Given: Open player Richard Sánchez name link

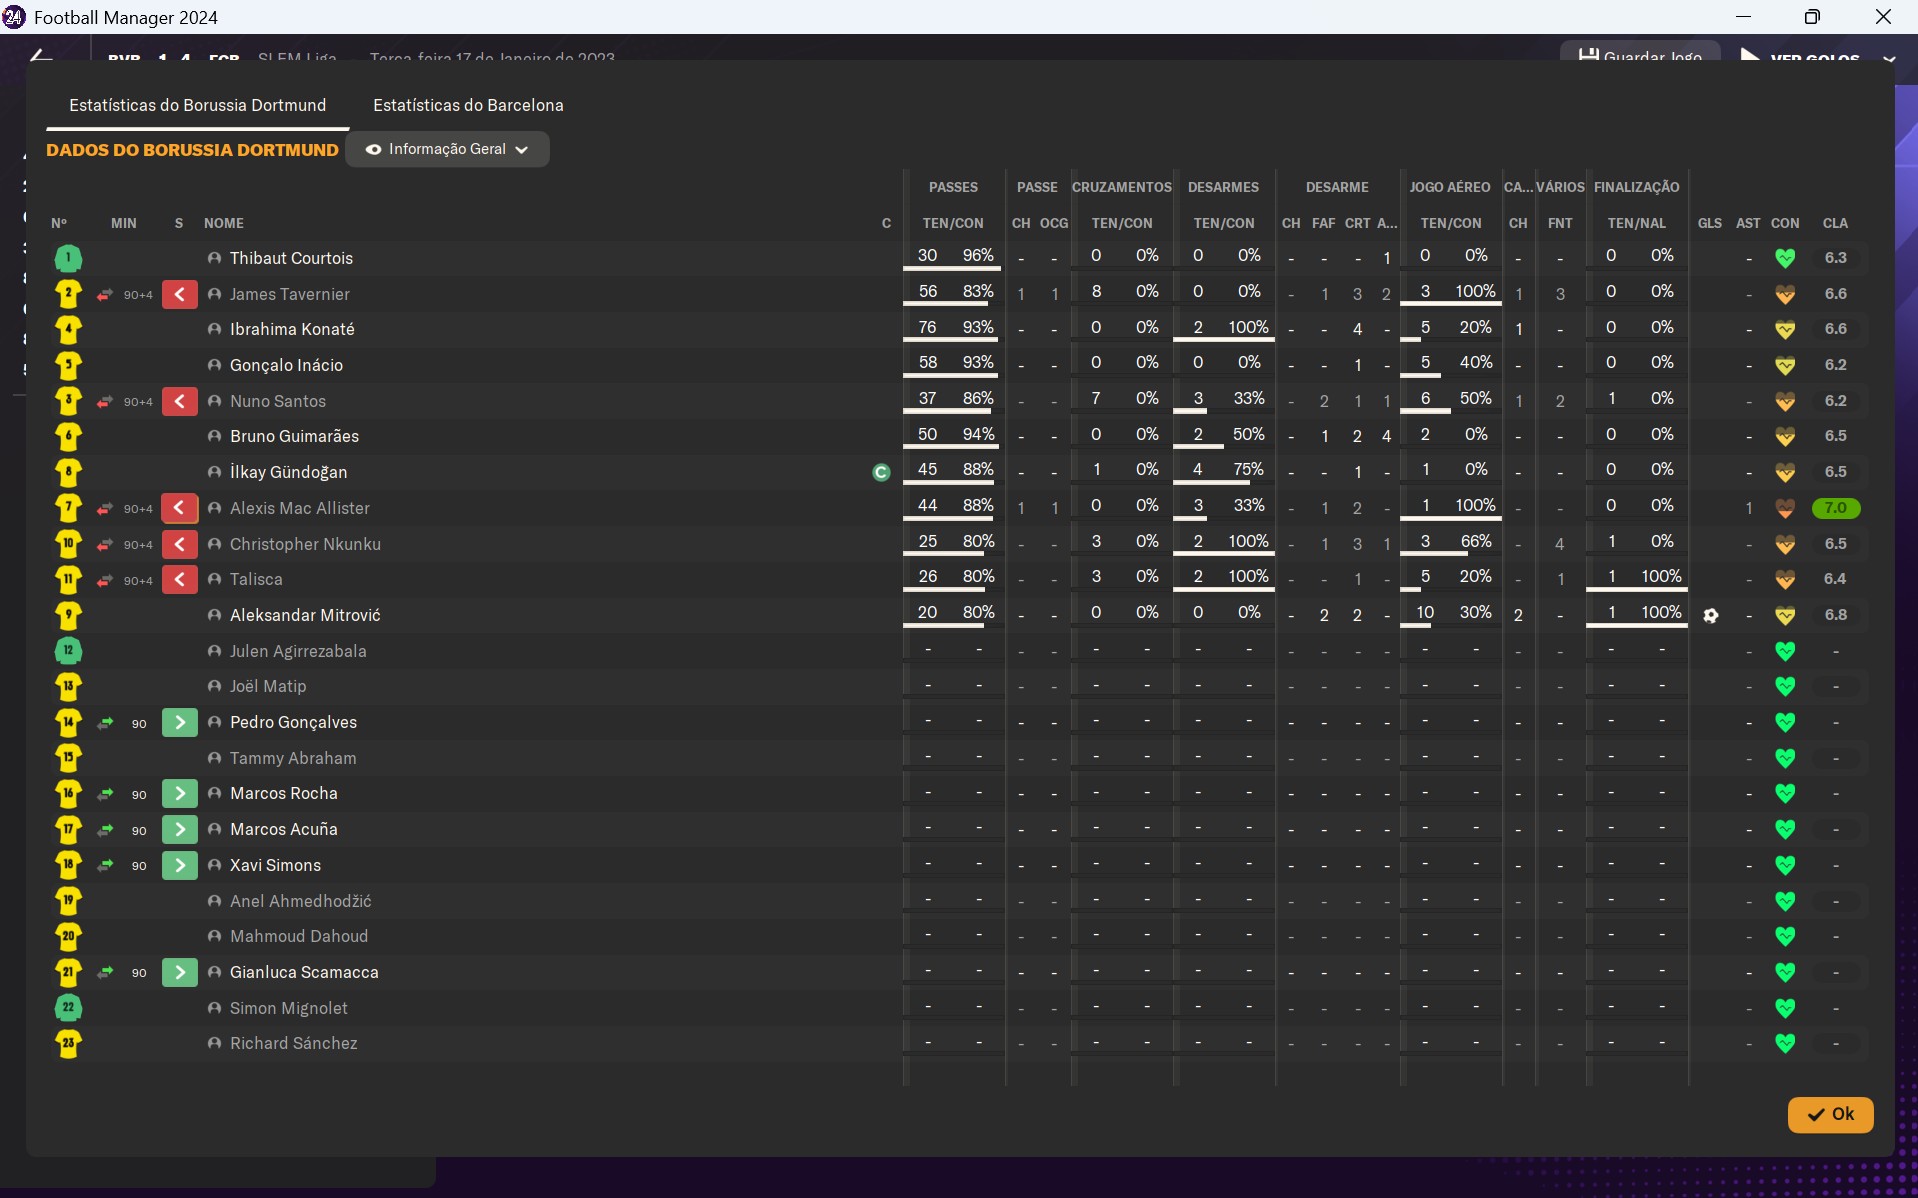Looking at the screenshot, I should [x=294, y=1044].
